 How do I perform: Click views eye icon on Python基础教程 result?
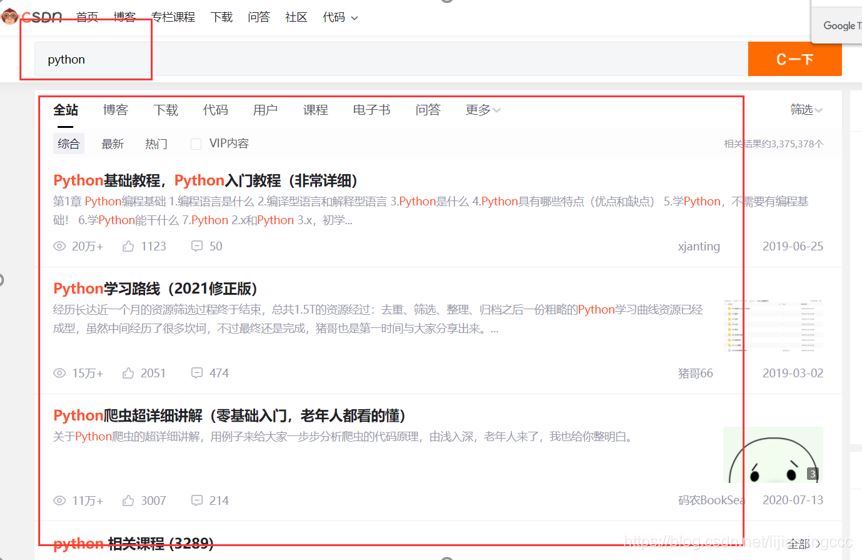[60, 246]
